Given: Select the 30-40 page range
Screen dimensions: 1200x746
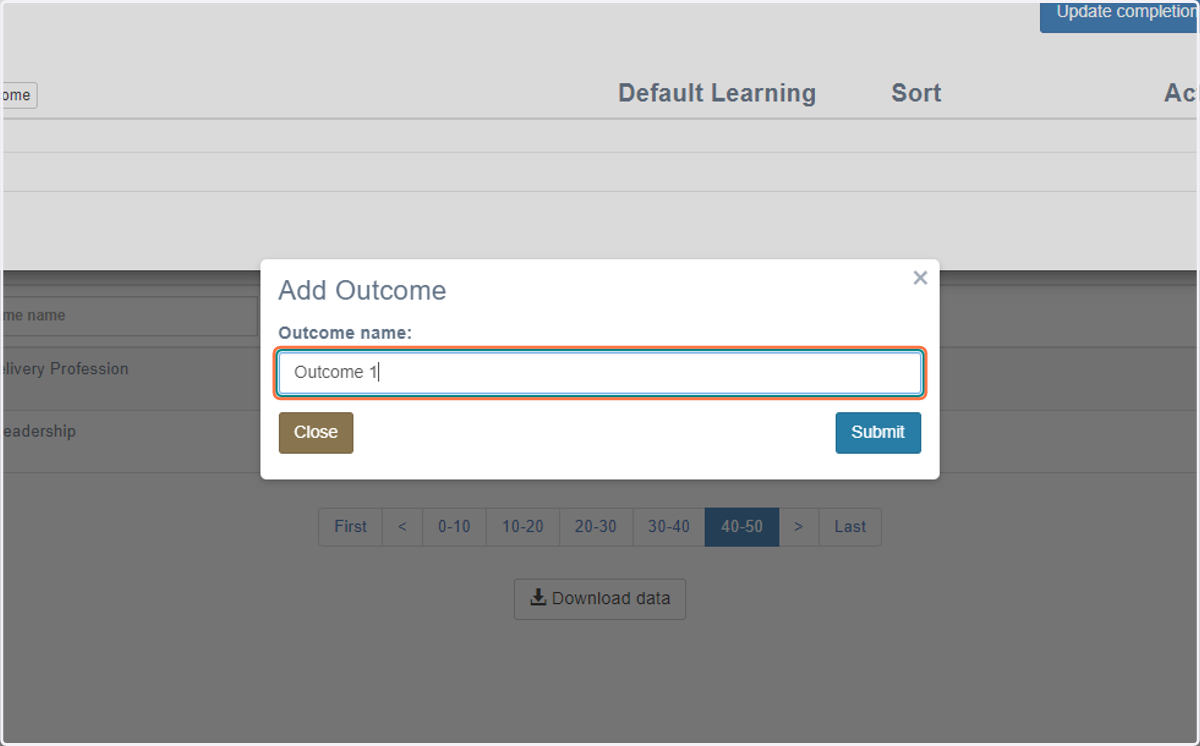Looking at the screenshot, I should pyautogui.click(x=669, y=527).
